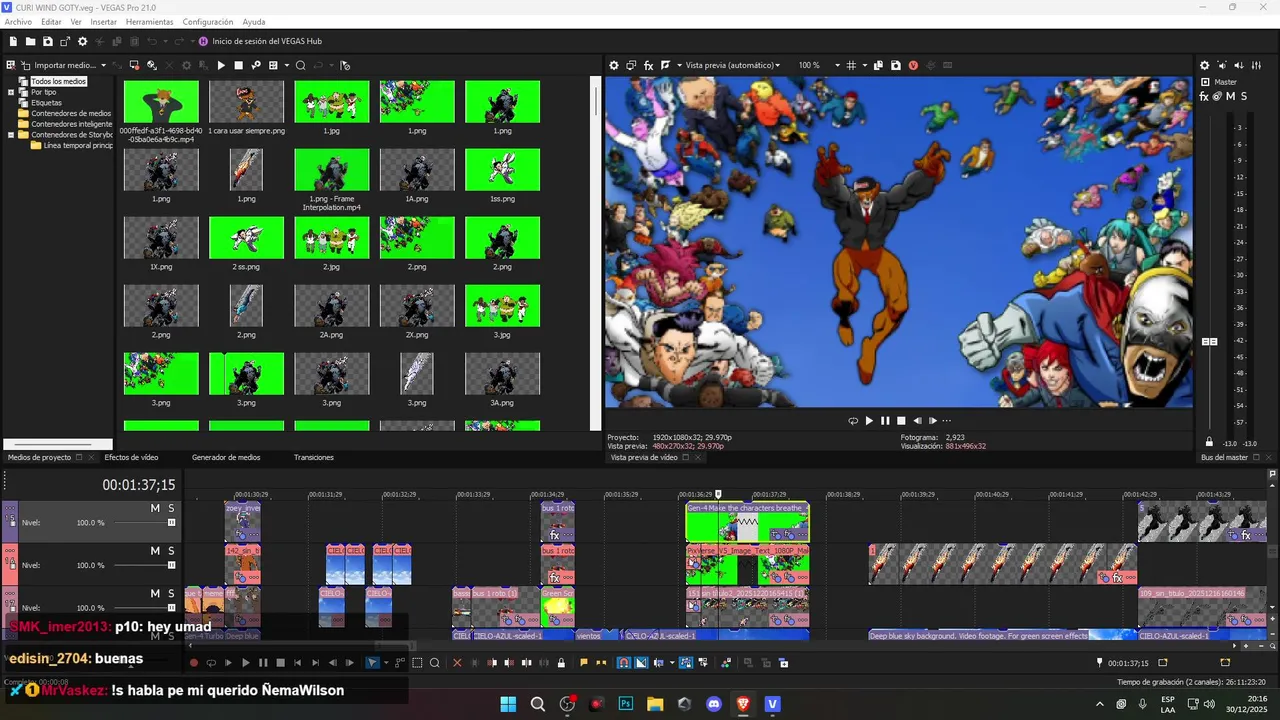Click the VEGAS Hub purple icon
Screen dimensions: 1280x720
pos(203,41)
